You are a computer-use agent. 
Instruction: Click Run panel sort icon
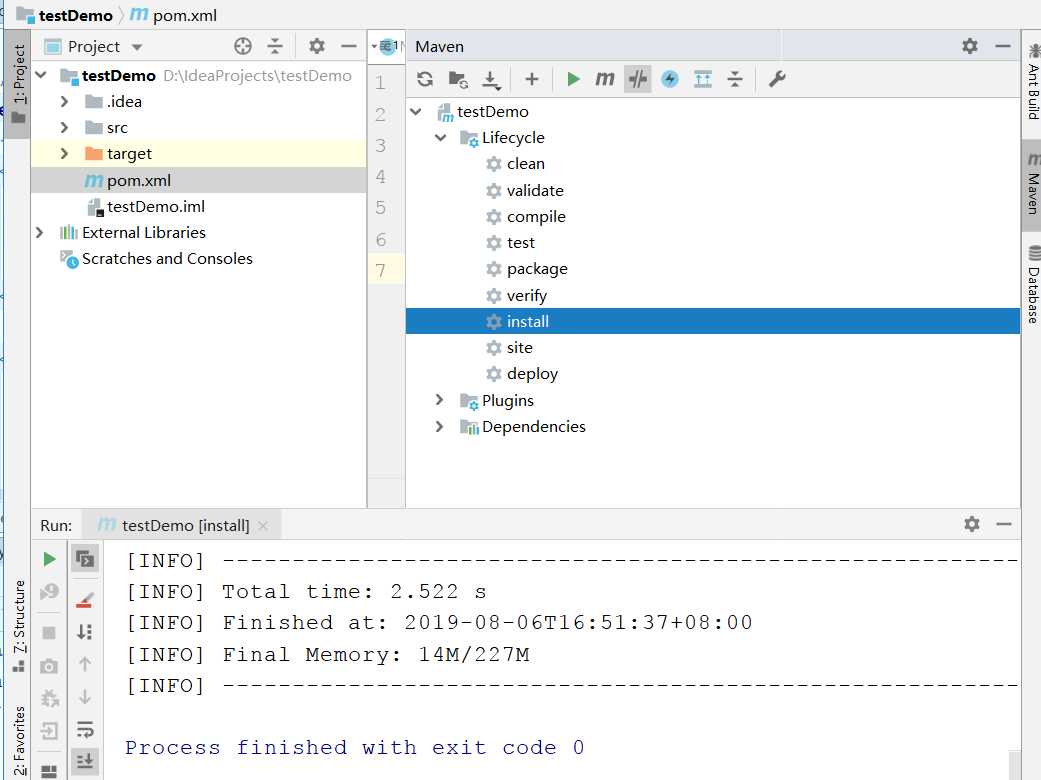(x=85, y=631)
